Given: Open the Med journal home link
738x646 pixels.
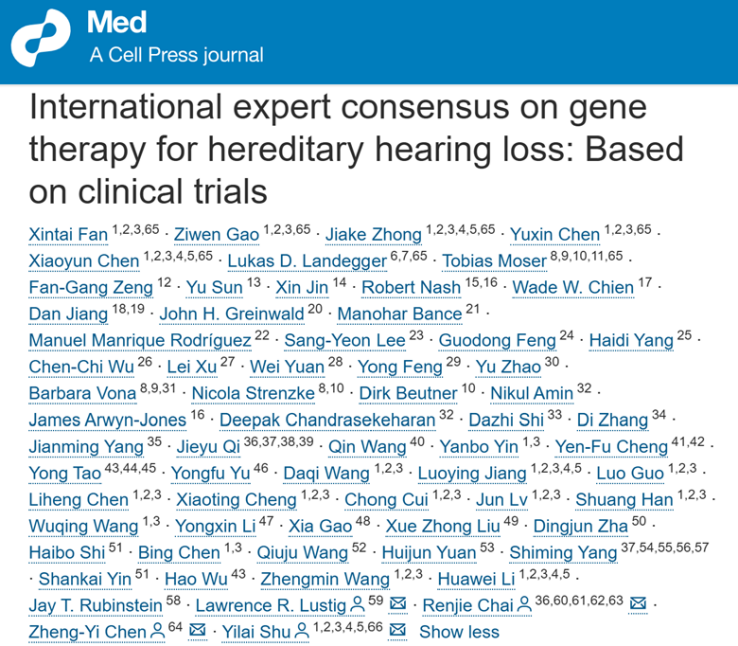Looking at the screenshot, I should [117, 21].
